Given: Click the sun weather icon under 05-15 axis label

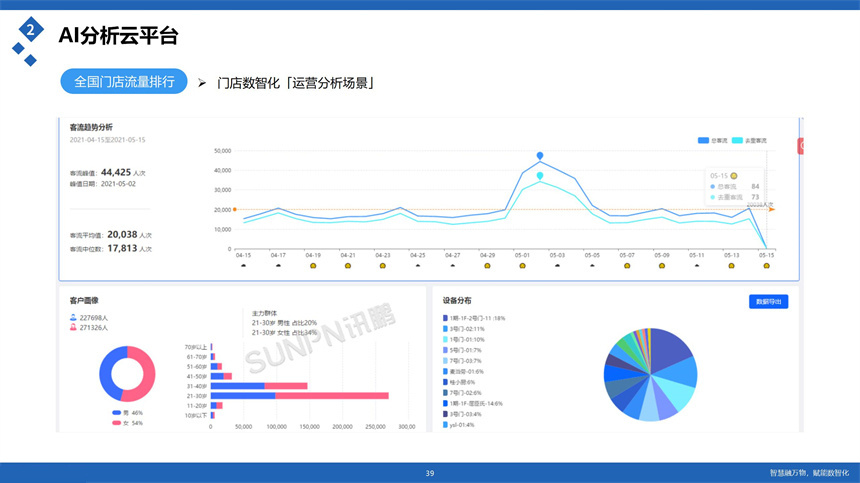Looking at the screenshot, I should tap(767, 266).
